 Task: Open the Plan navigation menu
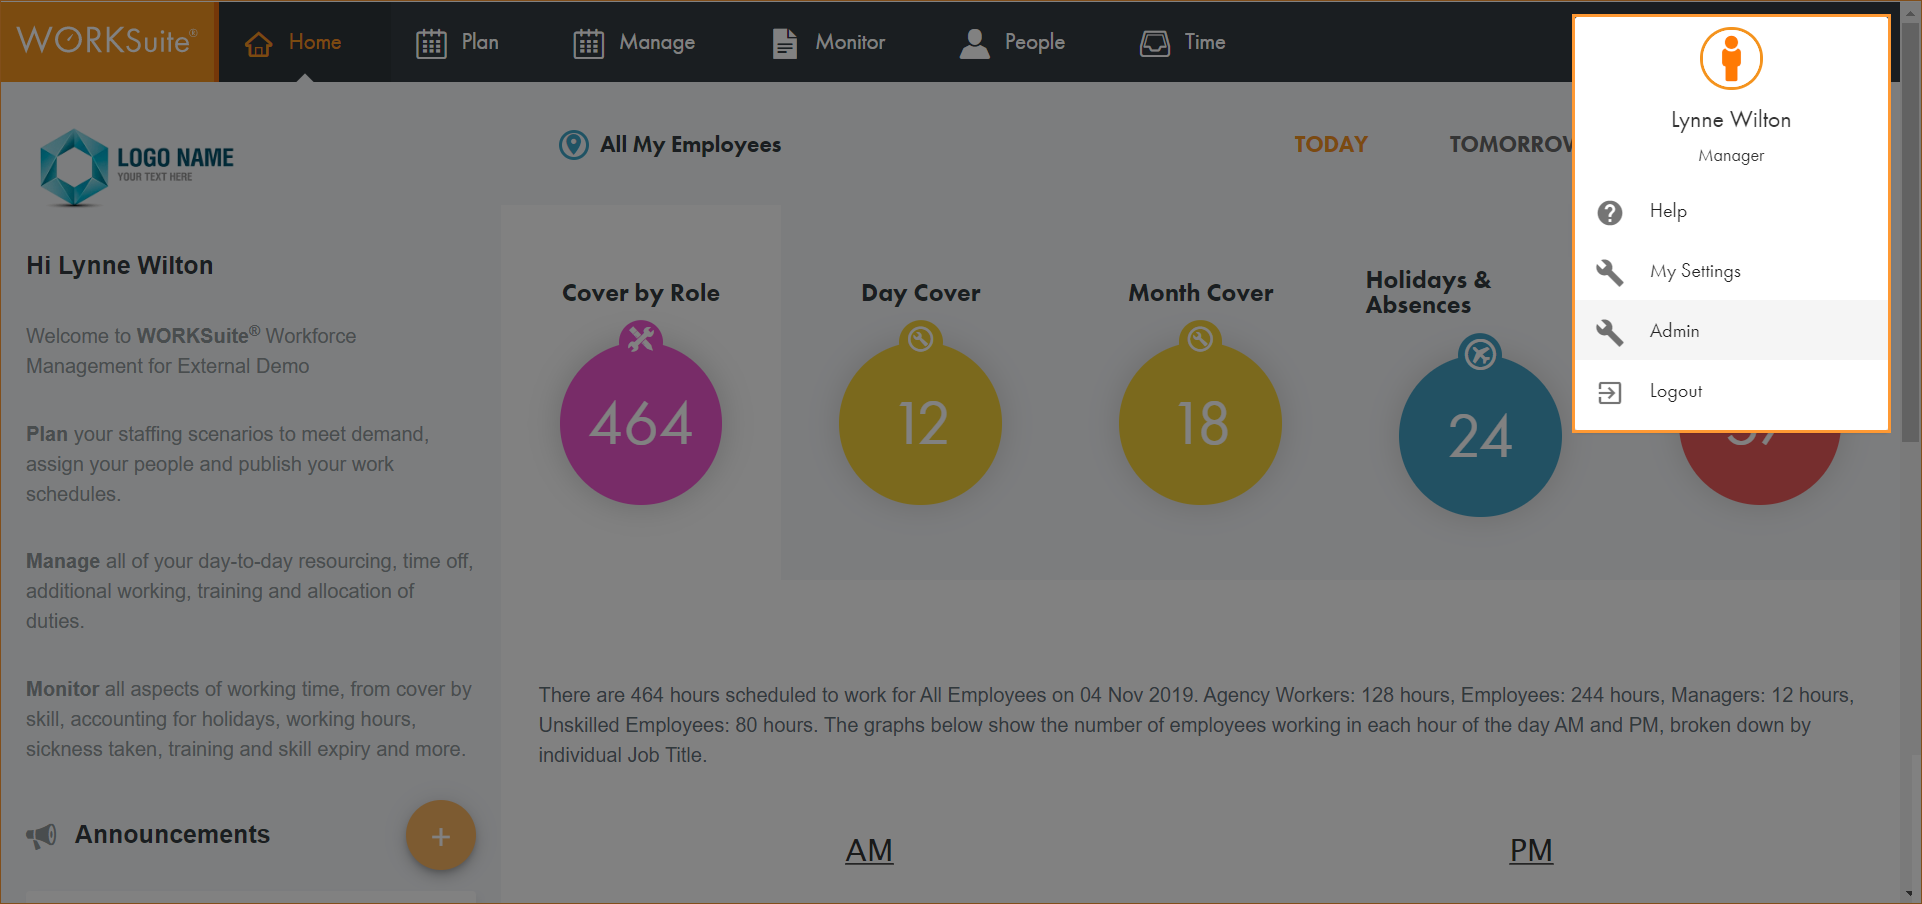tap(458, 42)
